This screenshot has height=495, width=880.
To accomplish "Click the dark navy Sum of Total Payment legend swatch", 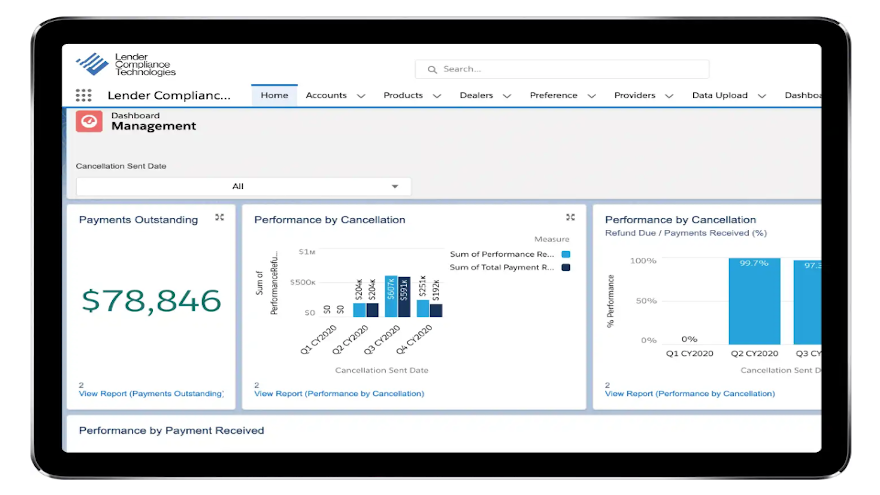I will (x=566, y=268).
